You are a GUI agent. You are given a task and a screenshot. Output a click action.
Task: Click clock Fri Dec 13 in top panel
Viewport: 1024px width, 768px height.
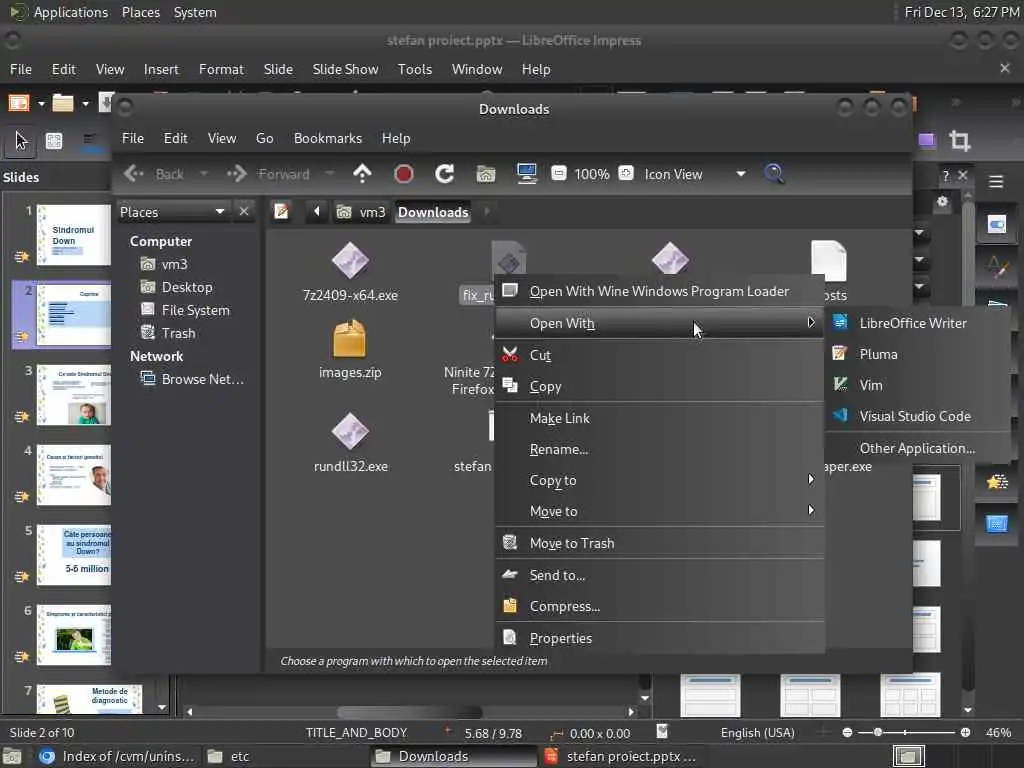pyautogui.click(x=961, y=12)
